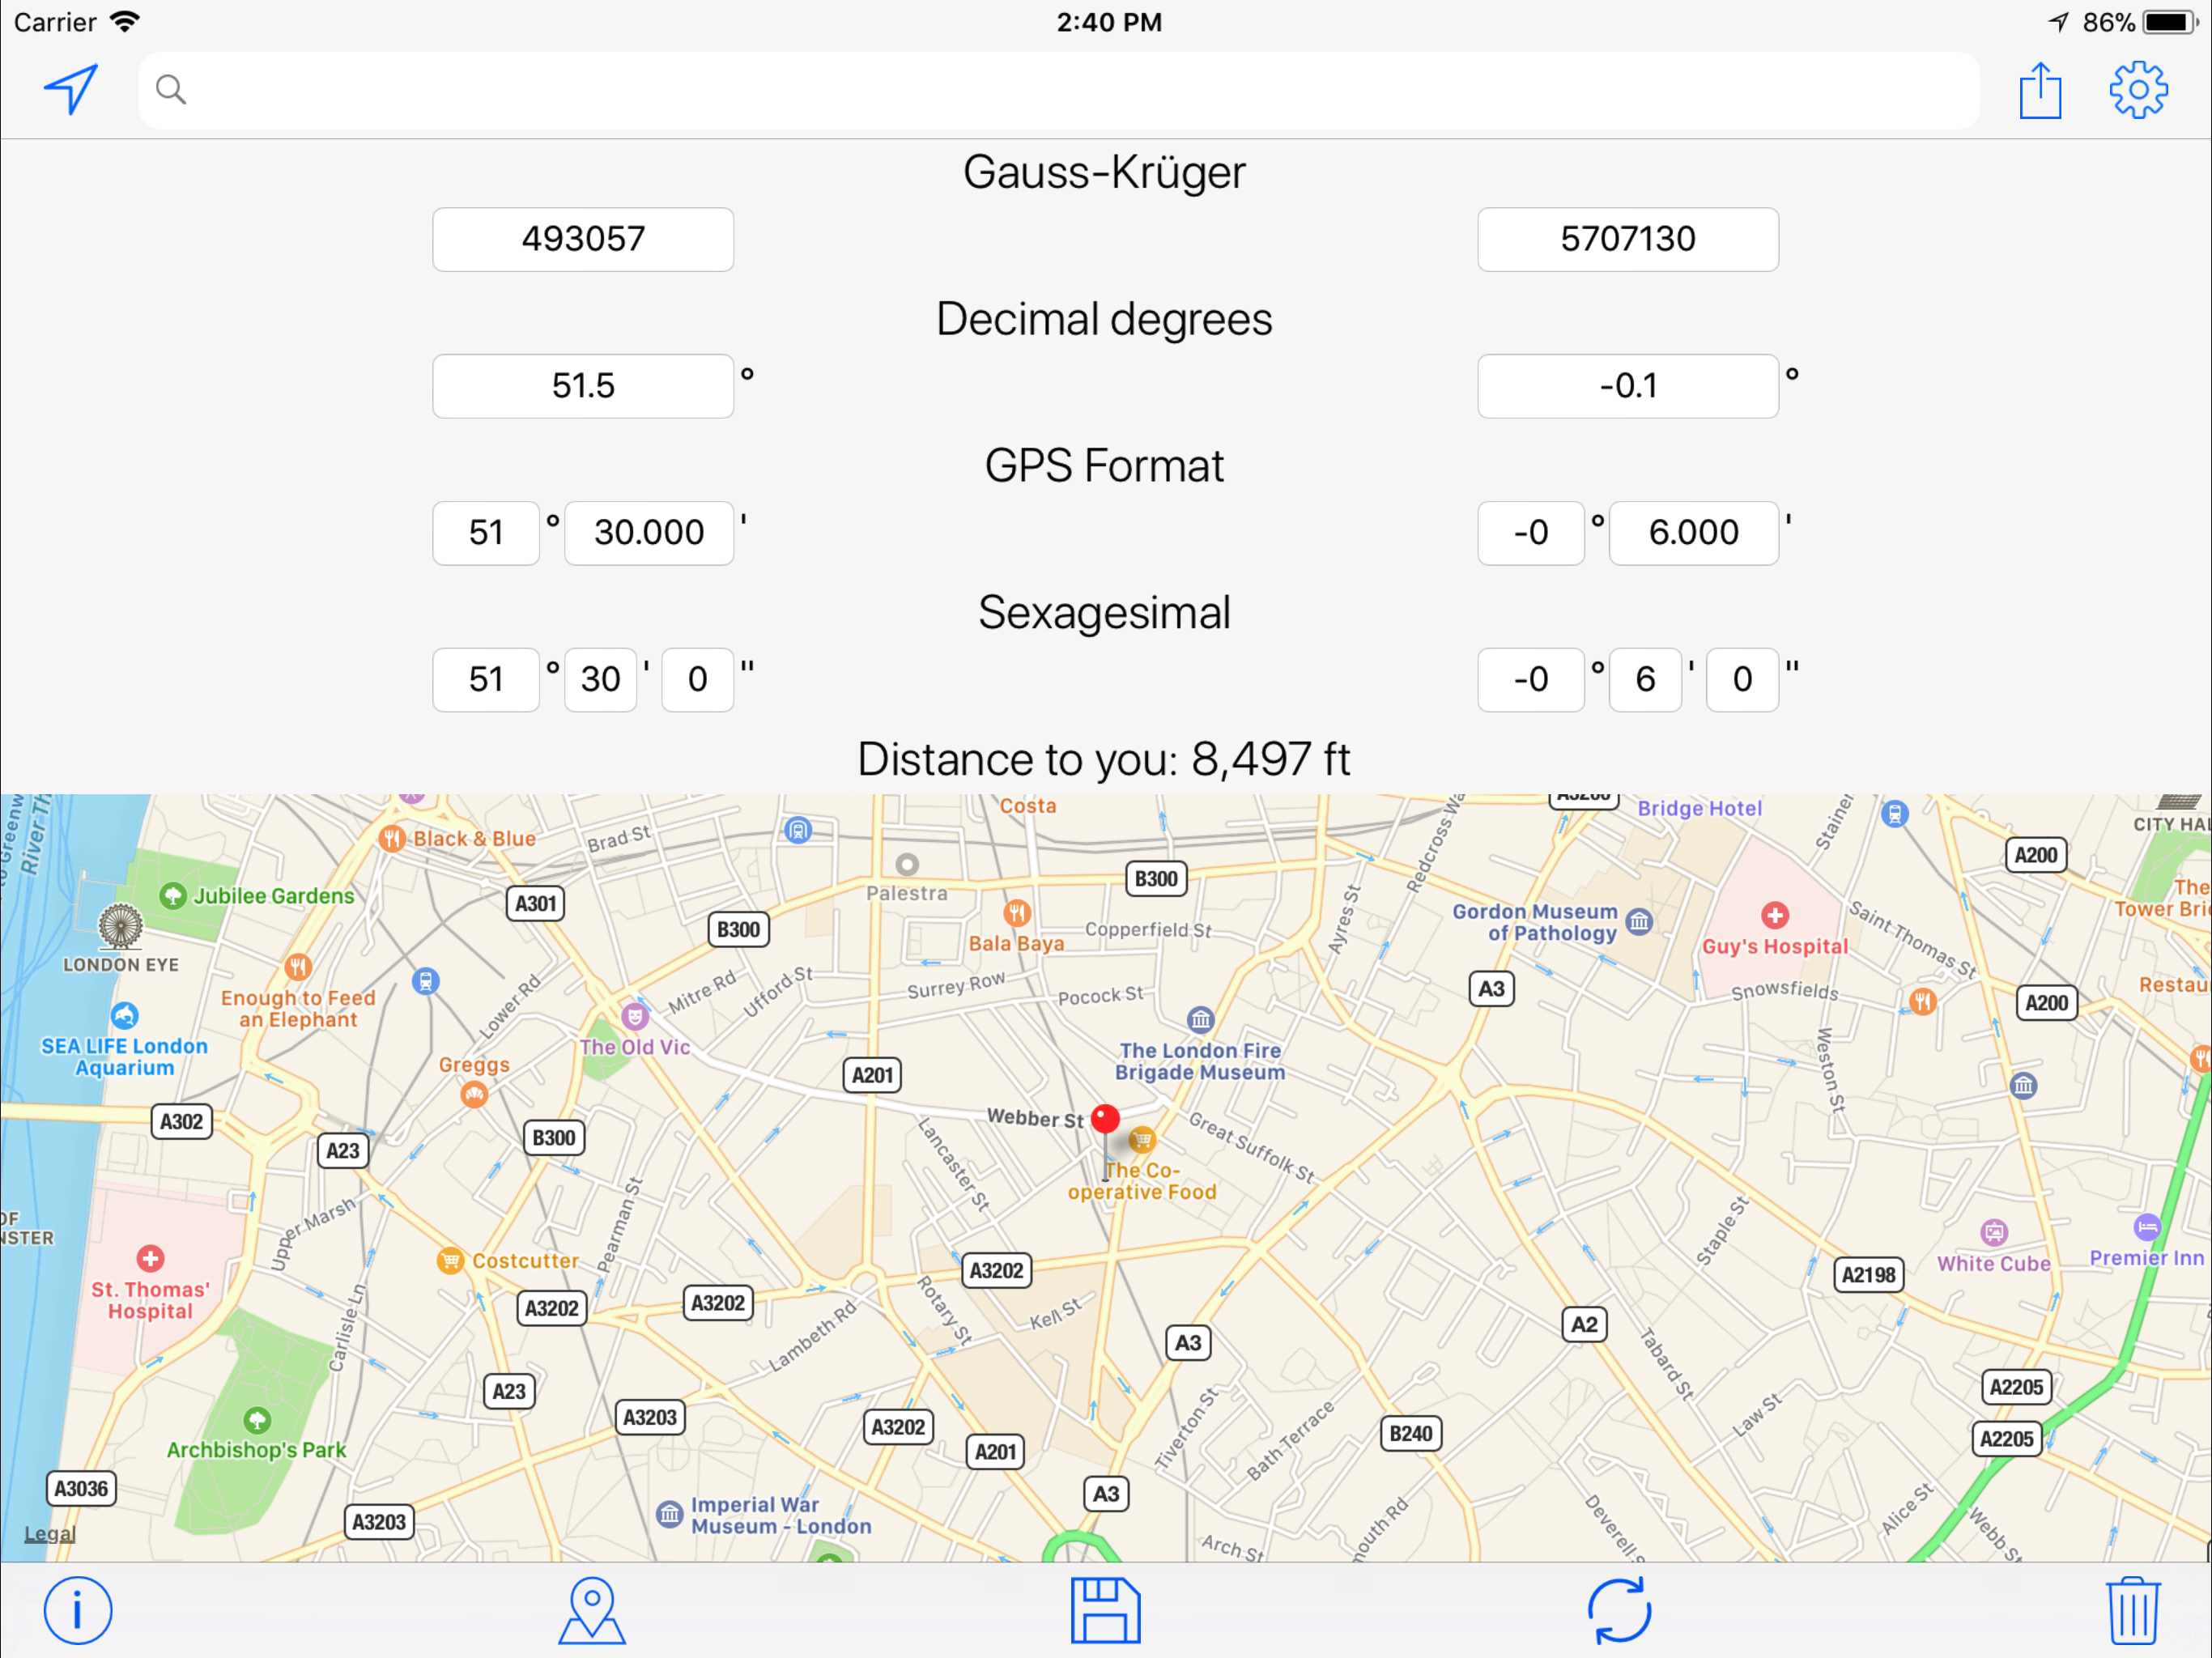Viewport: 2212px width, 1658px height.
Task: Tap Gordon Museum of Pathology icon
Action: pyautogui.click(x=1639, y=921)
